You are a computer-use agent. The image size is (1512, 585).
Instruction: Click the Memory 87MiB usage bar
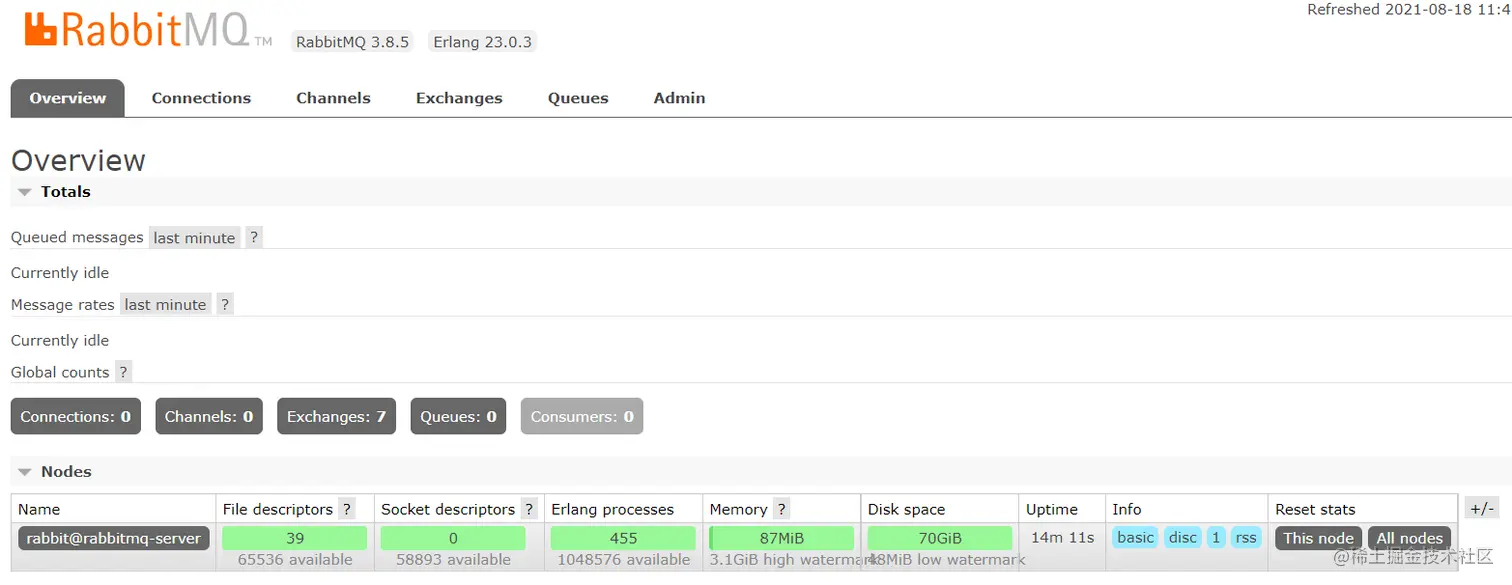tap(782, 538)
